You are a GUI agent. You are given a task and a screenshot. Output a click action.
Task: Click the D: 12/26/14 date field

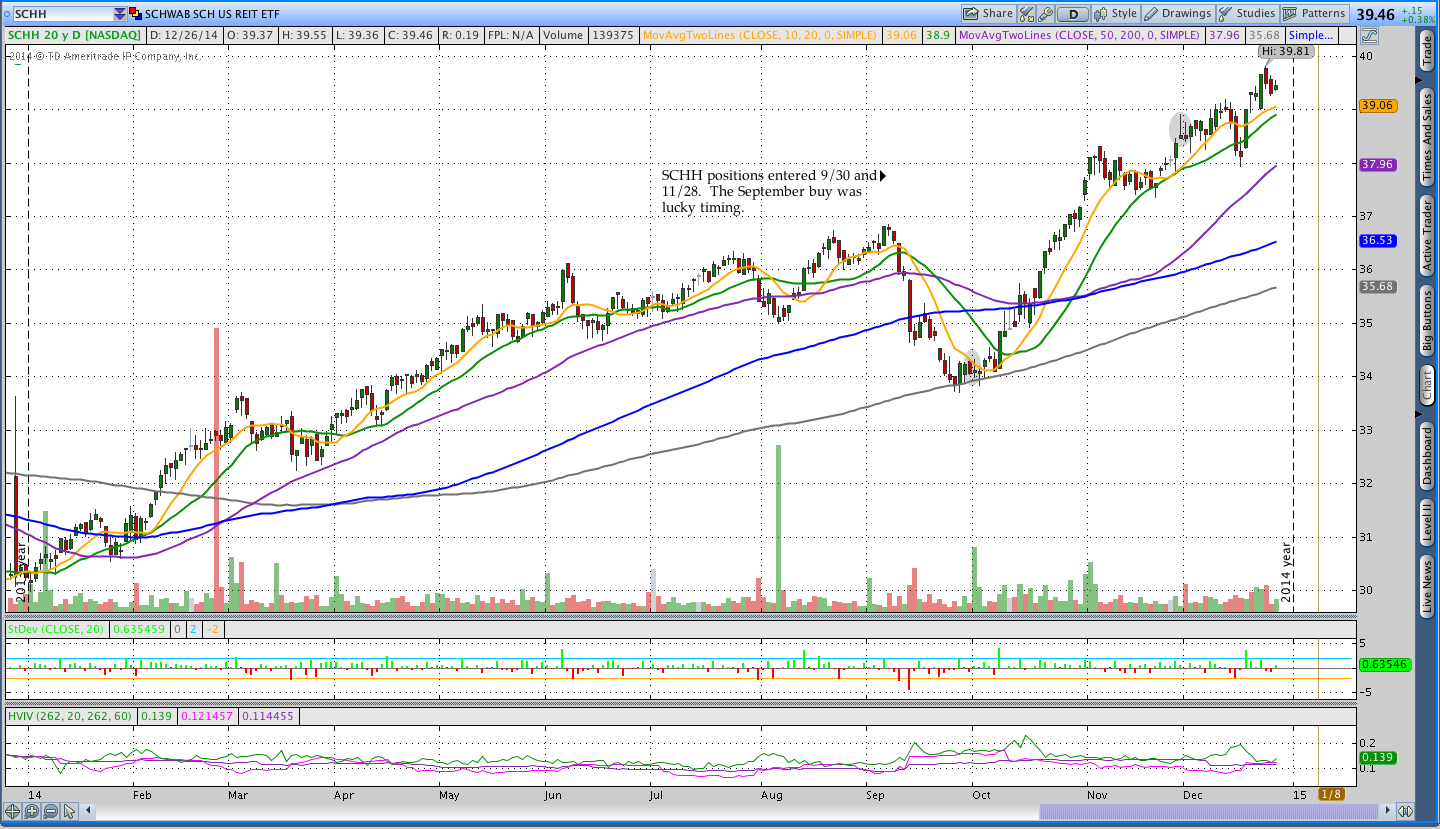tap(183, 35)
